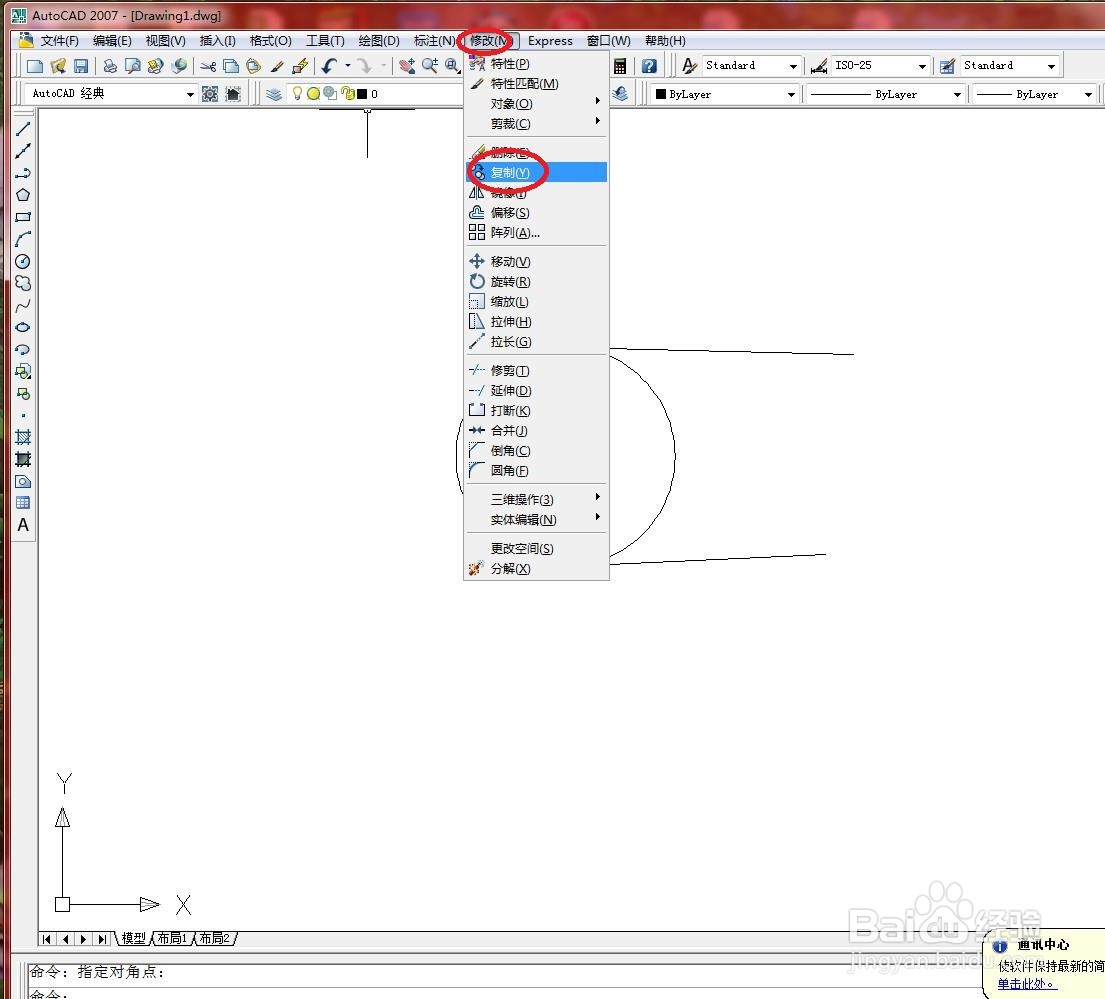Click the black layer 0 color square

[x=362, y=94]
